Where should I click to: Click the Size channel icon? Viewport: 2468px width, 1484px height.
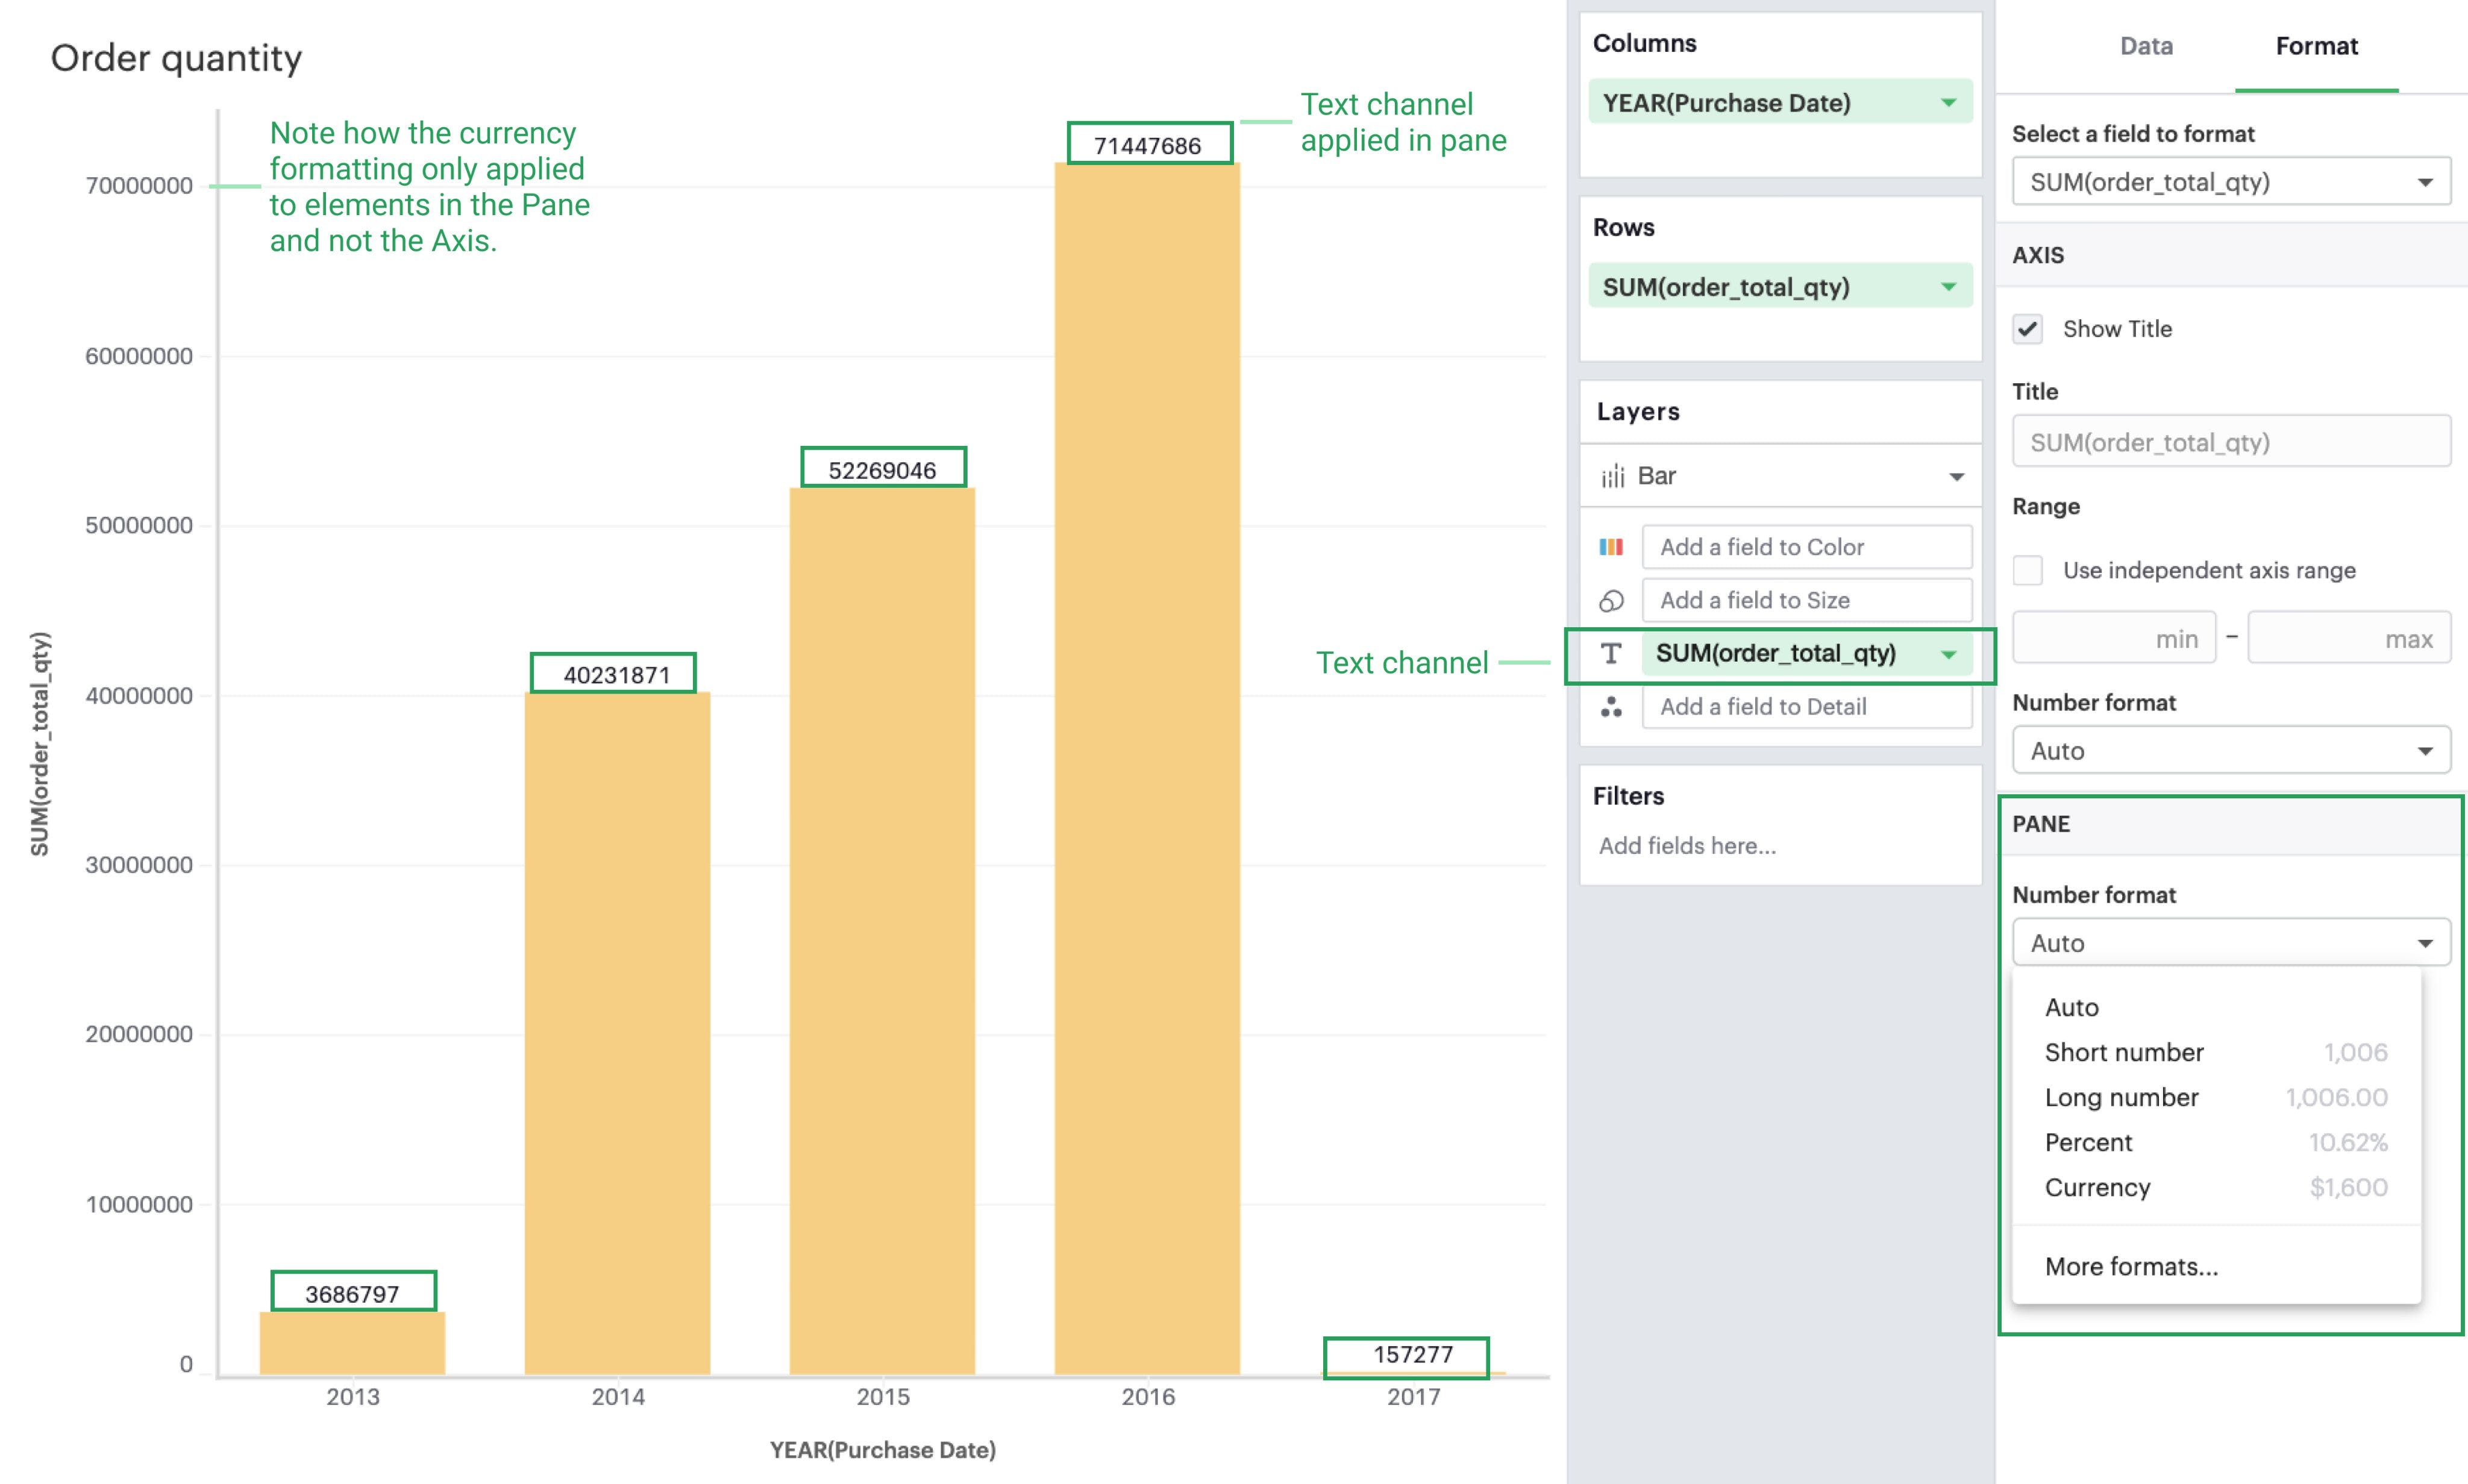[1610, 601]
